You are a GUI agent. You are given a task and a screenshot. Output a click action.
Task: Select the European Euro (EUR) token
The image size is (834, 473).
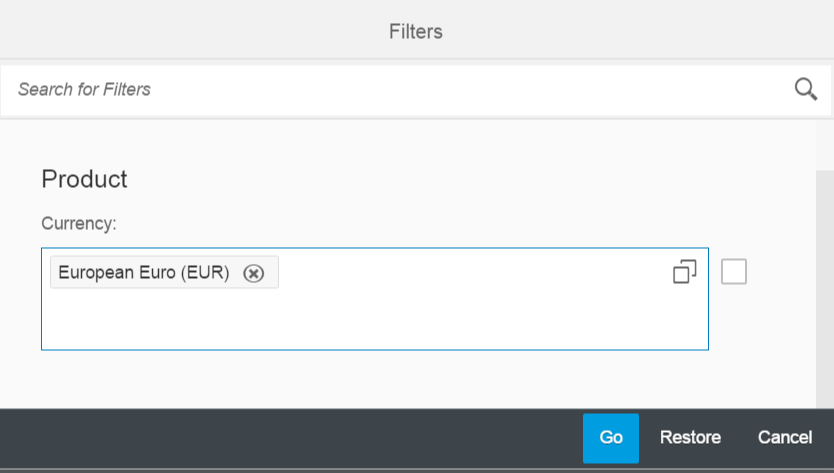[144, 272]
